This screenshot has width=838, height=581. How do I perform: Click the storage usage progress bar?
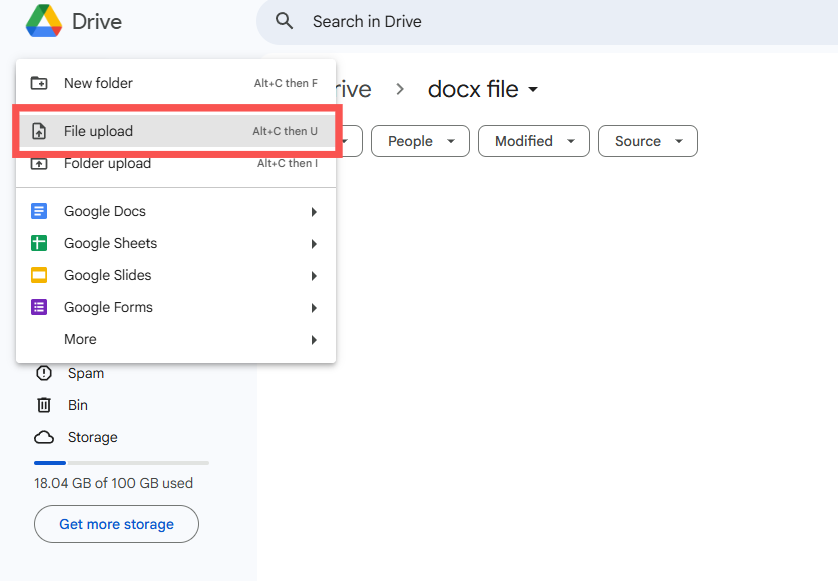point(121,463)
